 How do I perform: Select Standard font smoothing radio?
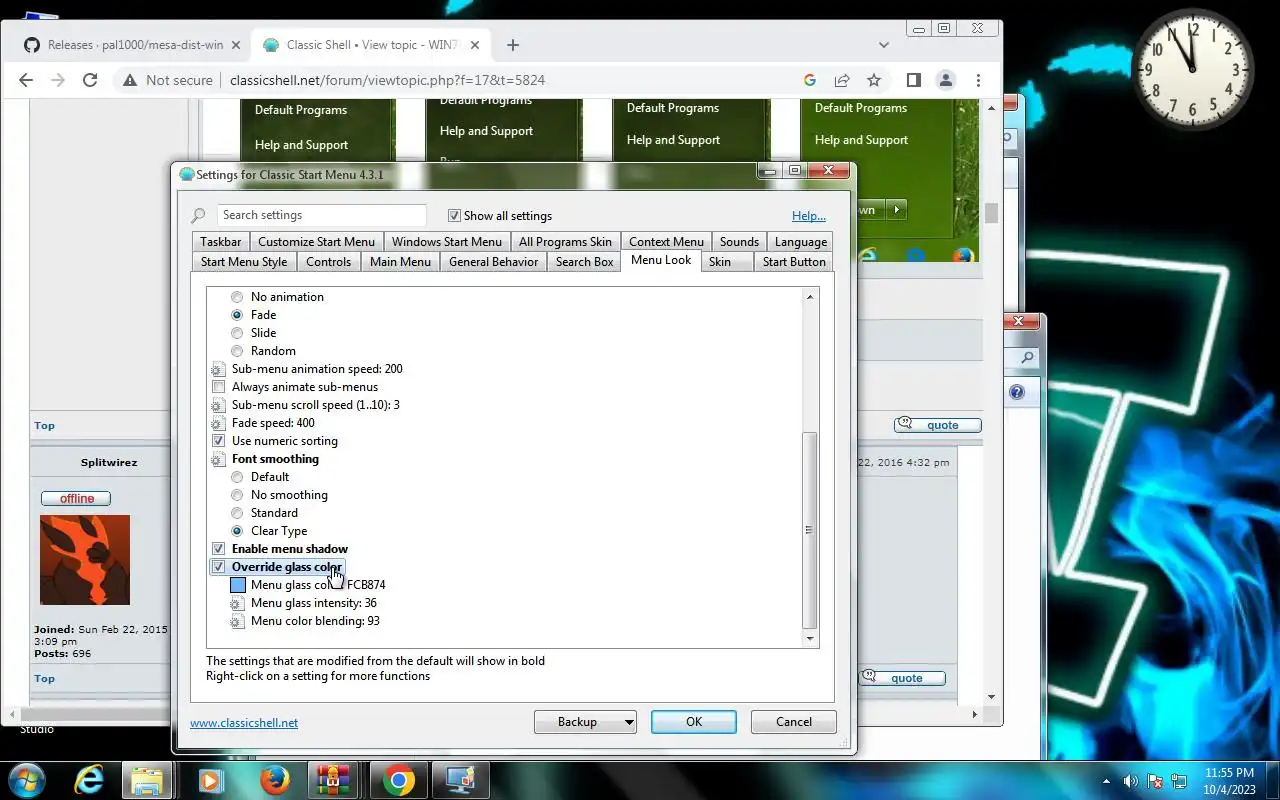click(237, 513)
